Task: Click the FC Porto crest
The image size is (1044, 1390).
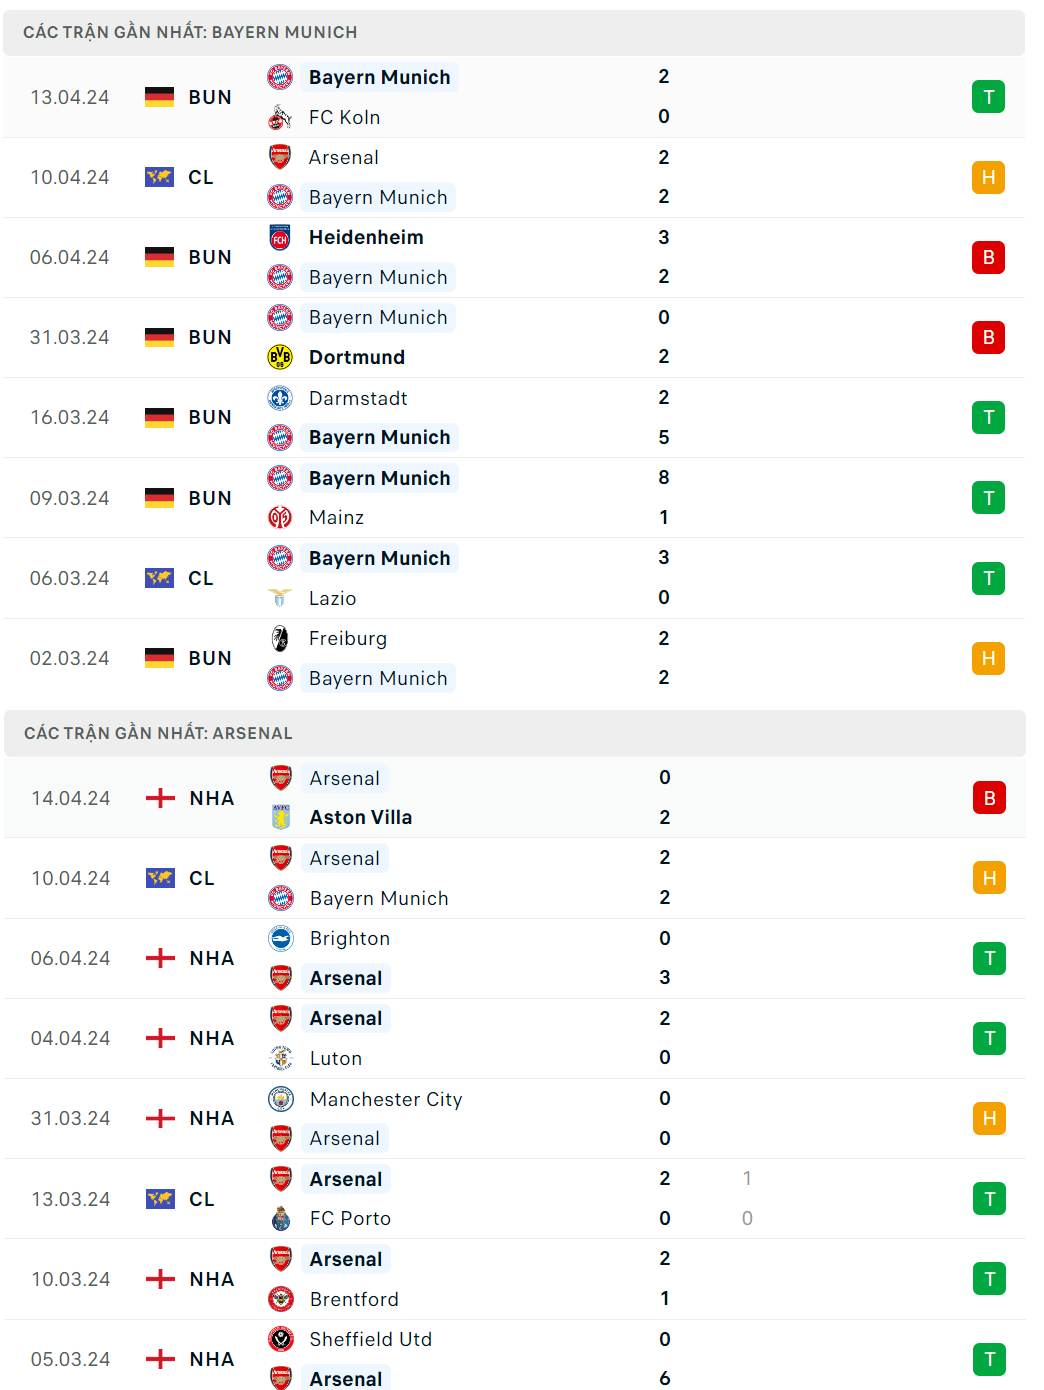Action: [281, 1218]
